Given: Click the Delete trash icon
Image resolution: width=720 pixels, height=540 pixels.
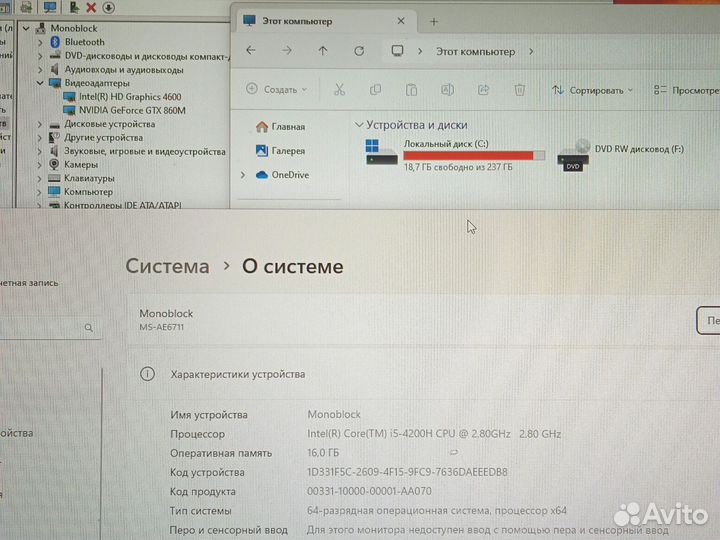Looking at the screenshot, I should click(x=519, y=90).
